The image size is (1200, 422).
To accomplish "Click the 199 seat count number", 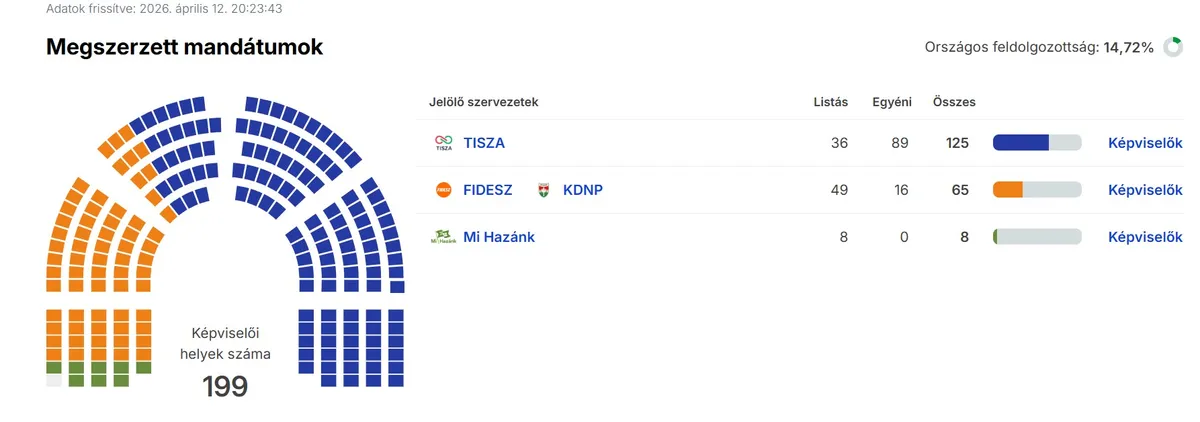I will [x=225, y=386].
